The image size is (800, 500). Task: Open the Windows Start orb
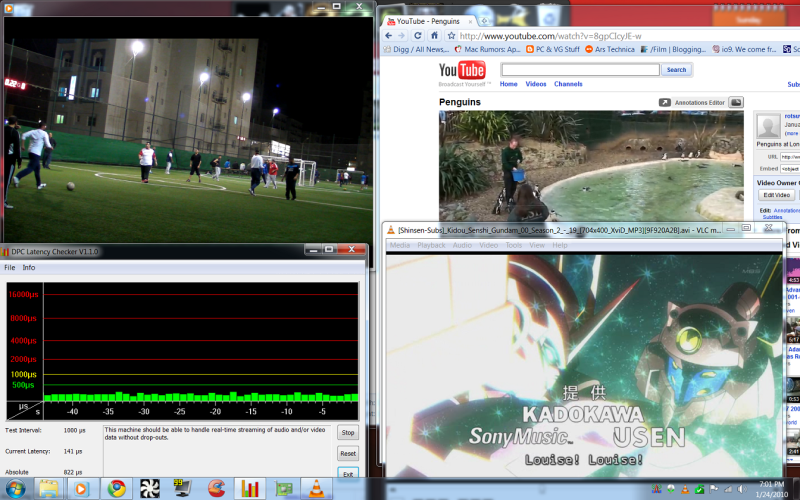[14, 489]
